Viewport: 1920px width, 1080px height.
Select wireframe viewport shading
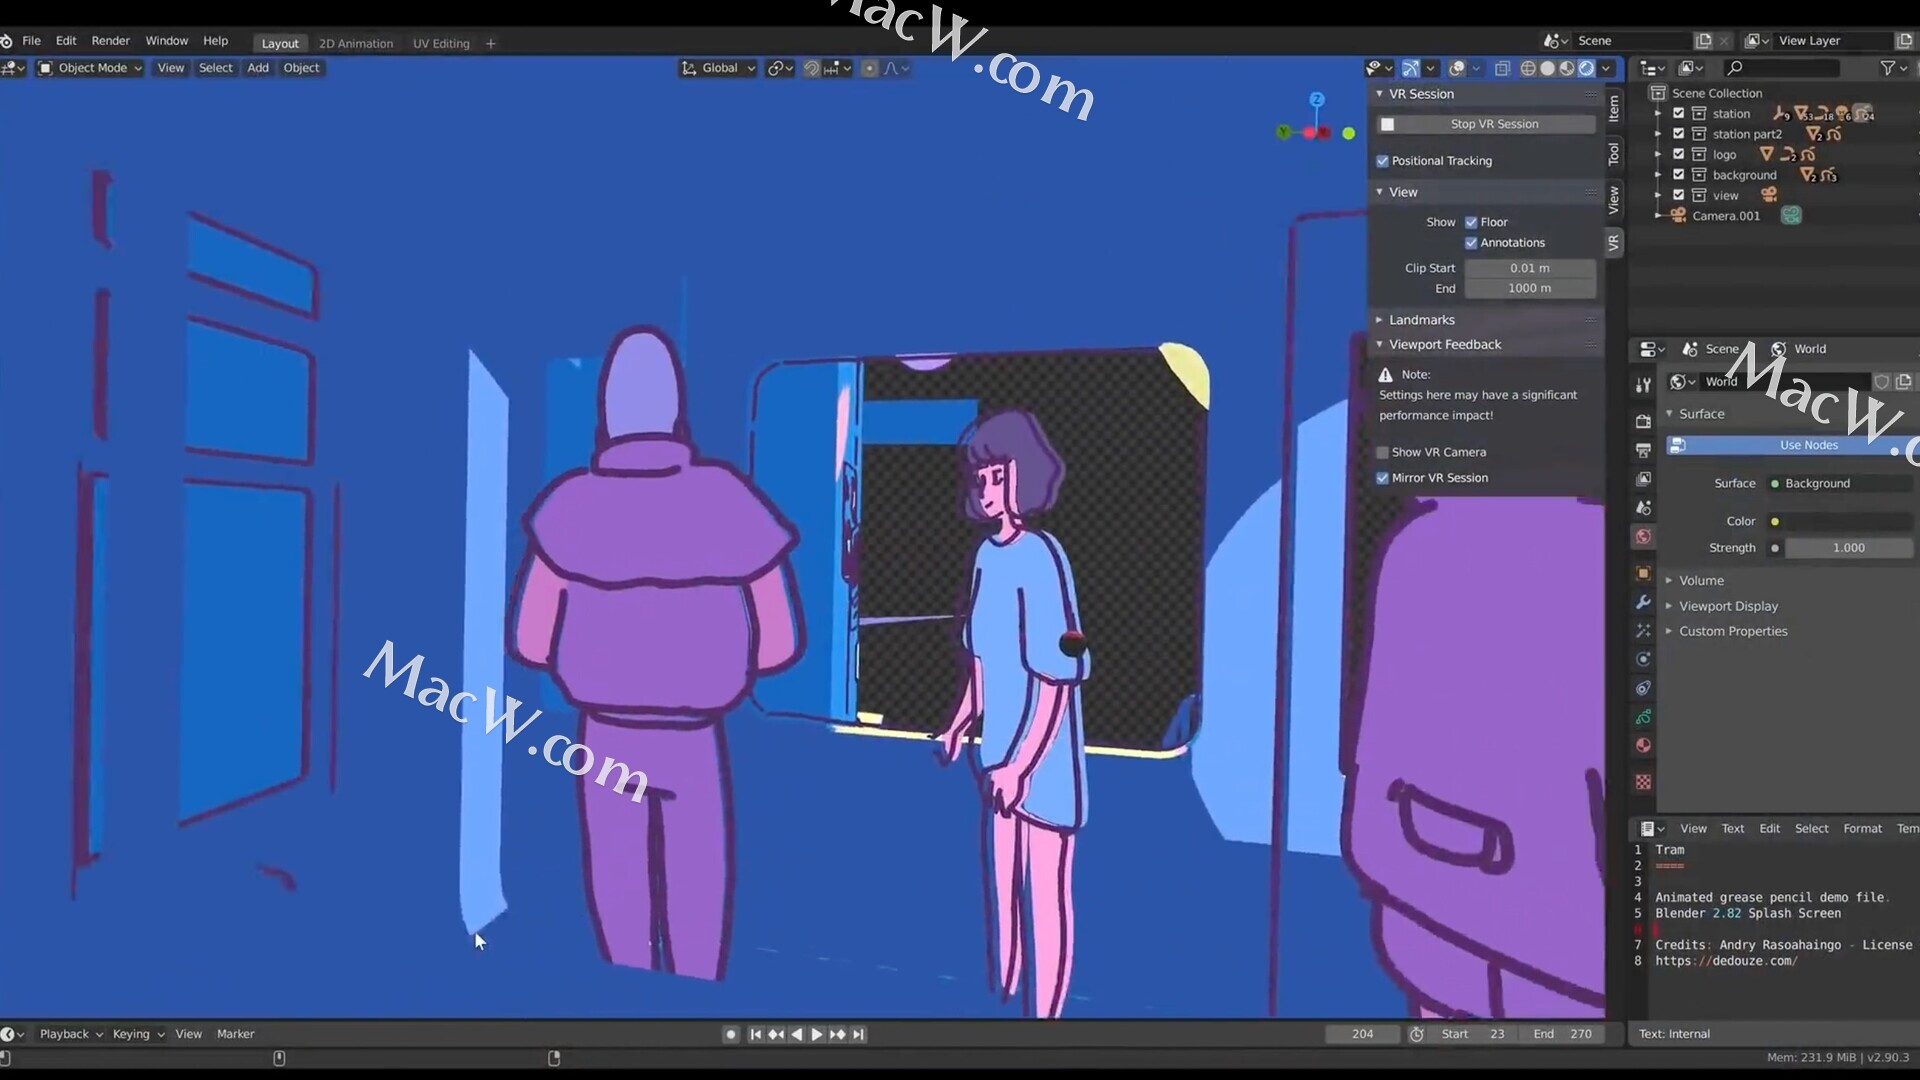[1528, 68]
